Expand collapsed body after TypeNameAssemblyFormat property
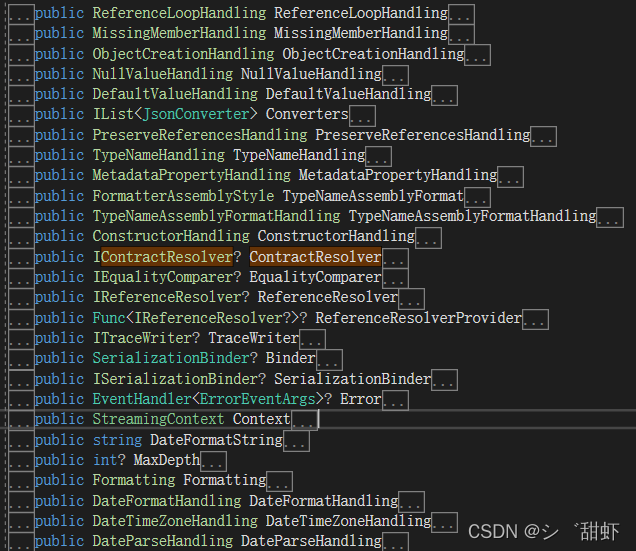This screenshot has height=551, width=636. tap(477, 197)
